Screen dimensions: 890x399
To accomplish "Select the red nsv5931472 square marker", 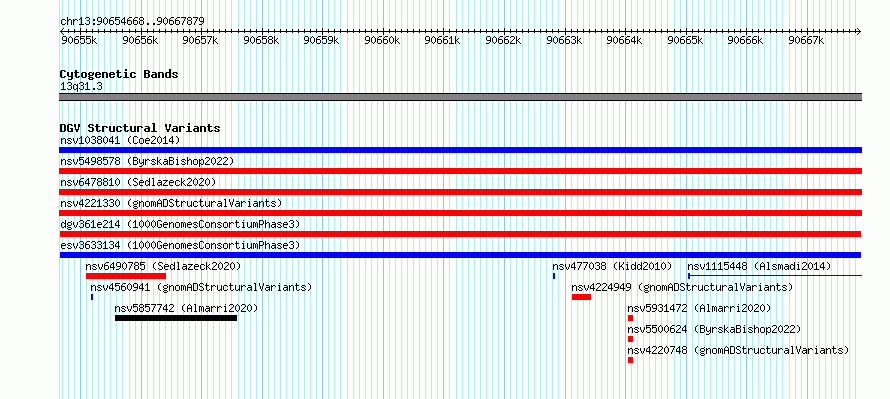I will click(630, 318).
